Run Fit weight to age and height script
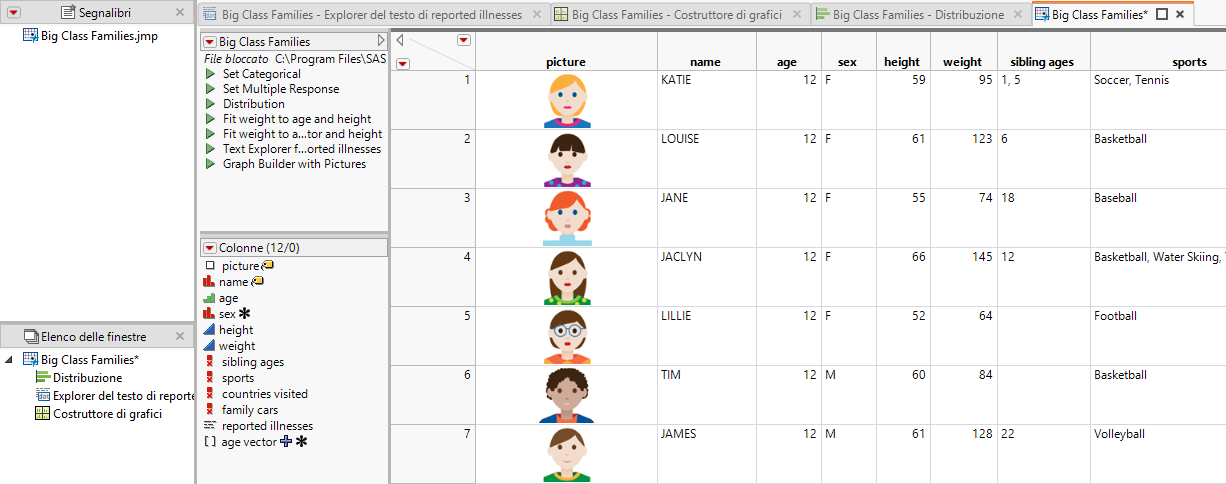The width and height of the screenshot is (1226, 484). (x=210, y=119)
